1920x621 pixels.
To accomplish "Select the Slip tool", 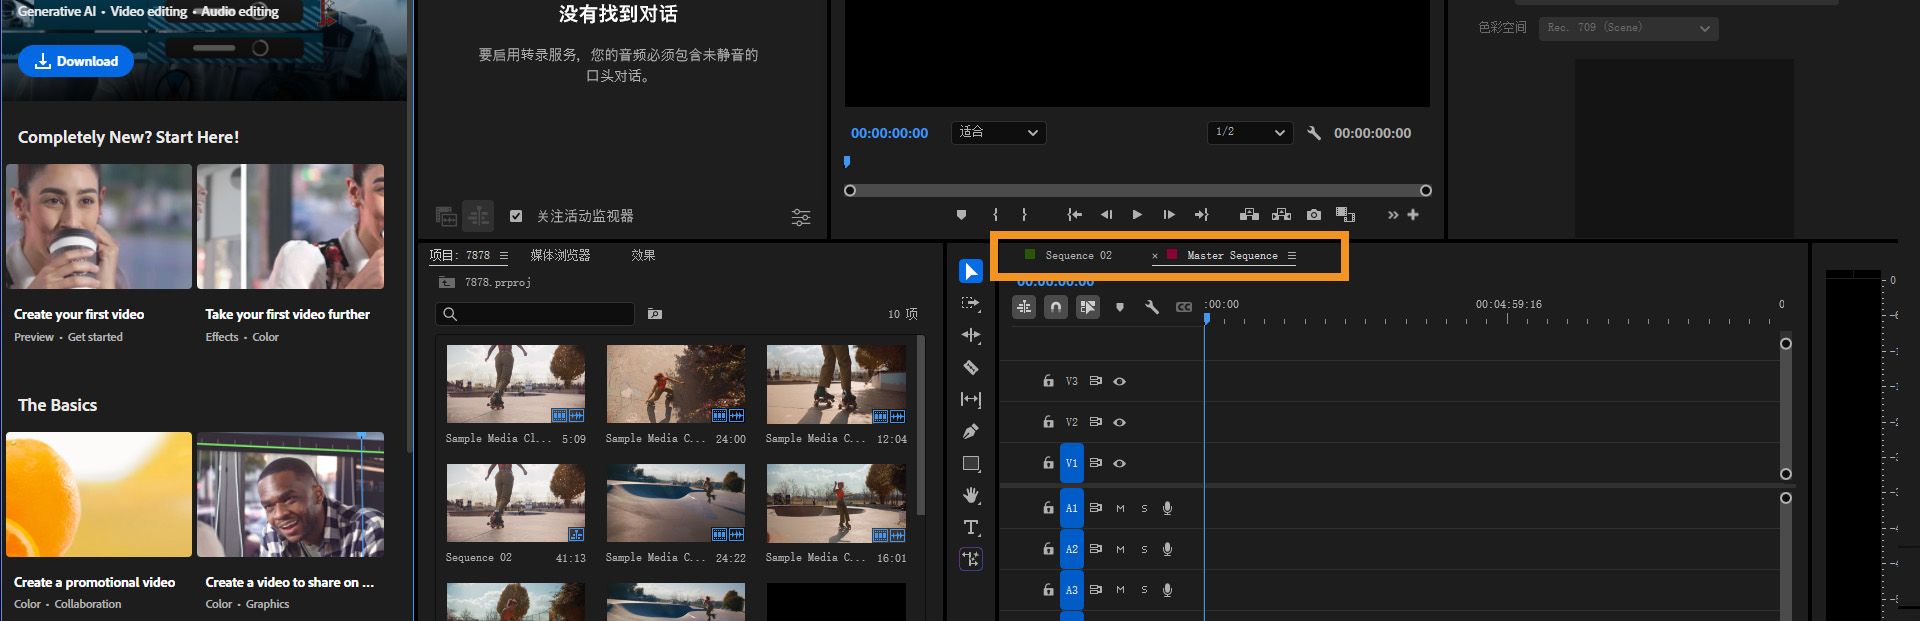I will 970,399.
